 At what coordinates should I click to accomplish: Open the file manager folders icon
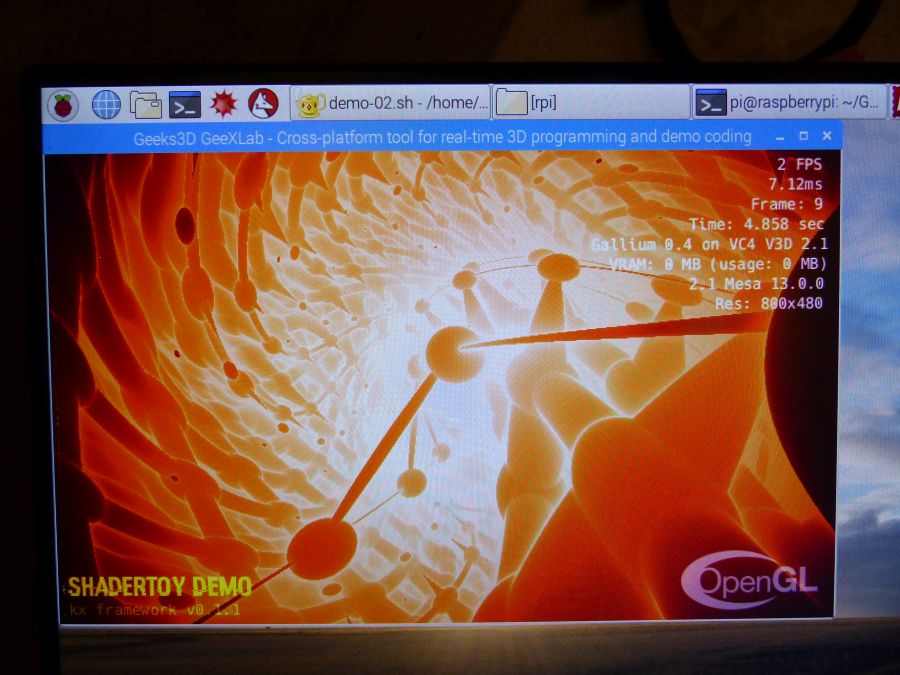[146, 105]
